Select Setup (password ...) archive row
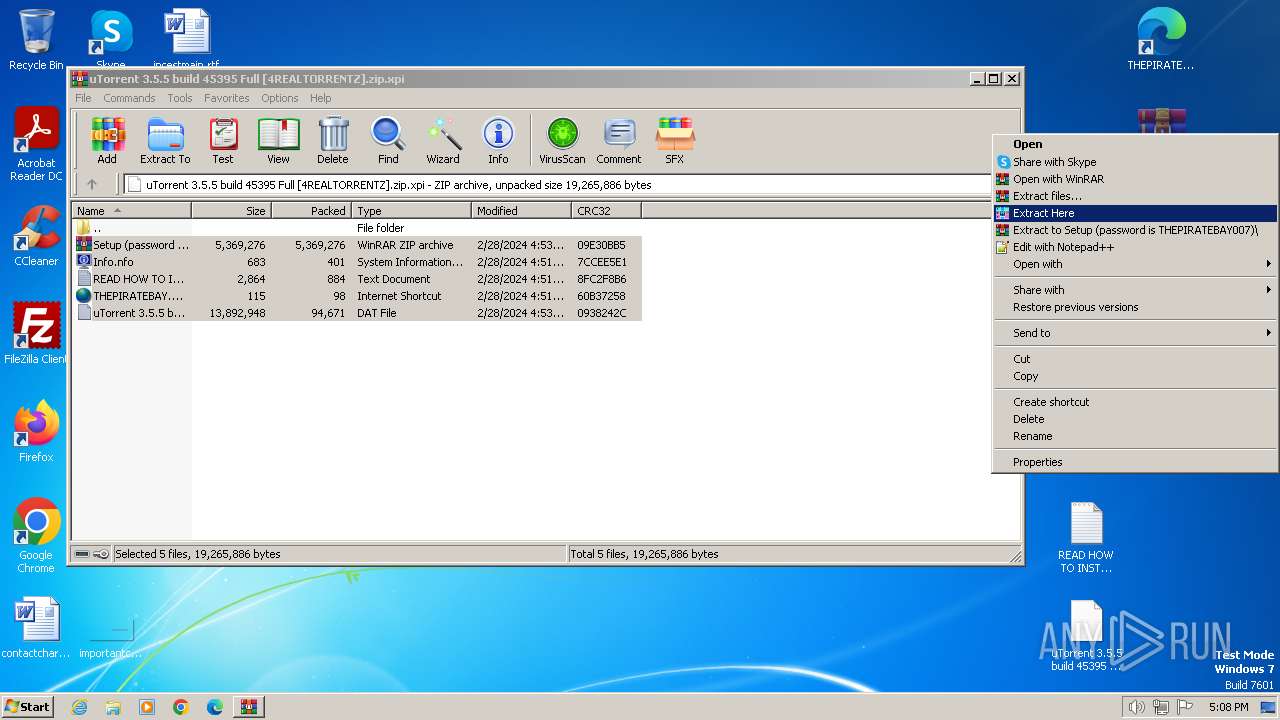 pos(357,245)
